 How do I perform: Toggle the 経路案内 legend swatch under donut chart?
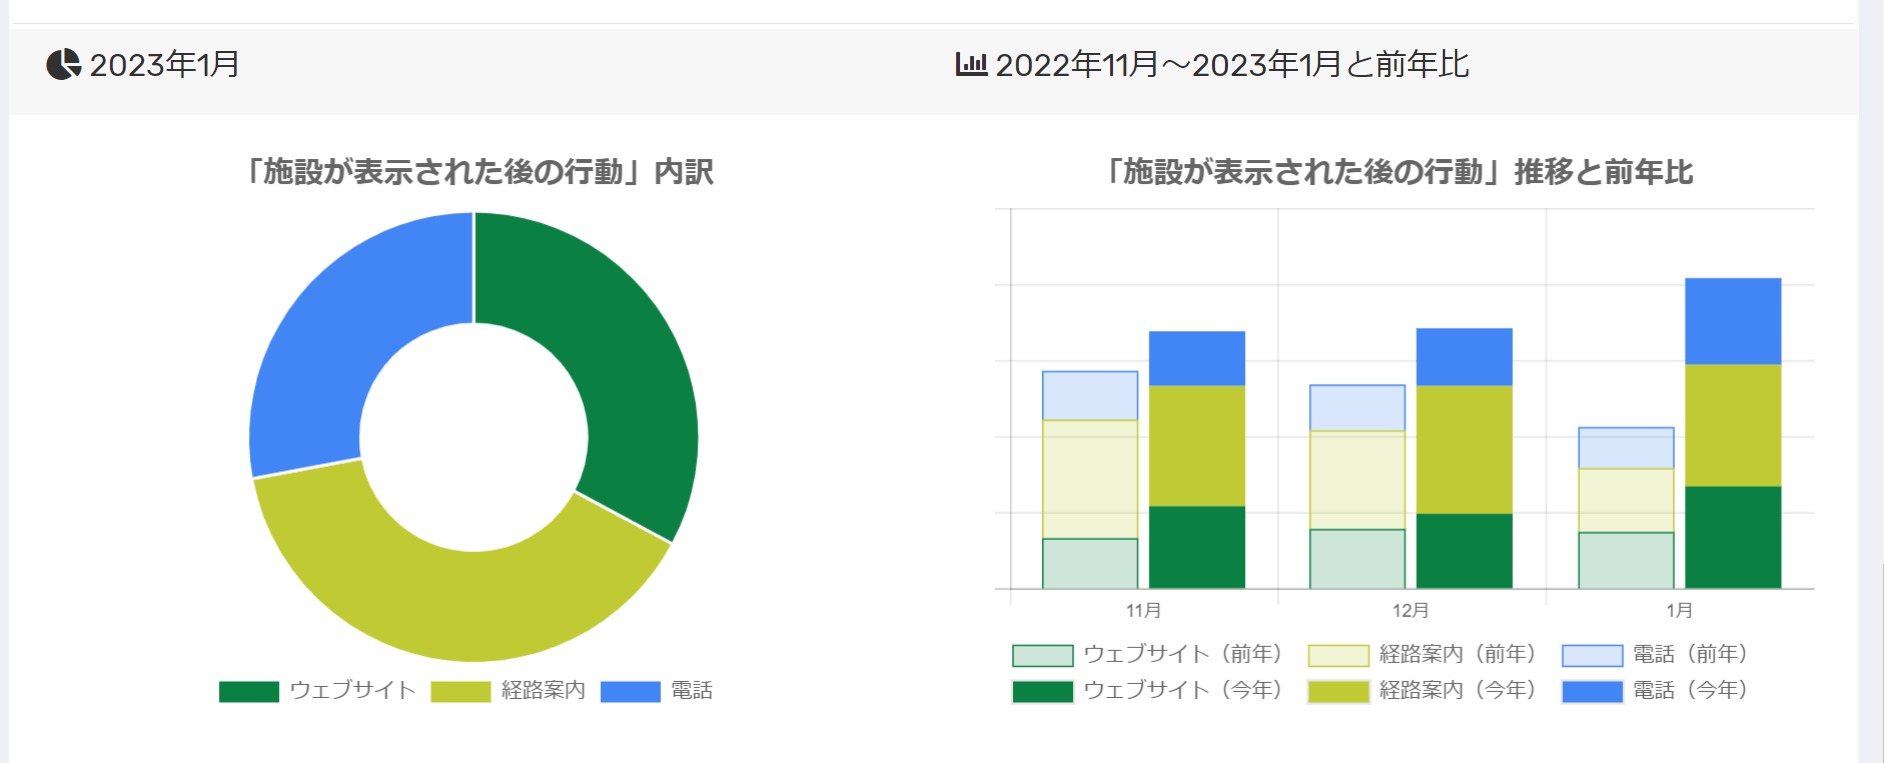pyautogui.click(x=461, y=691)
